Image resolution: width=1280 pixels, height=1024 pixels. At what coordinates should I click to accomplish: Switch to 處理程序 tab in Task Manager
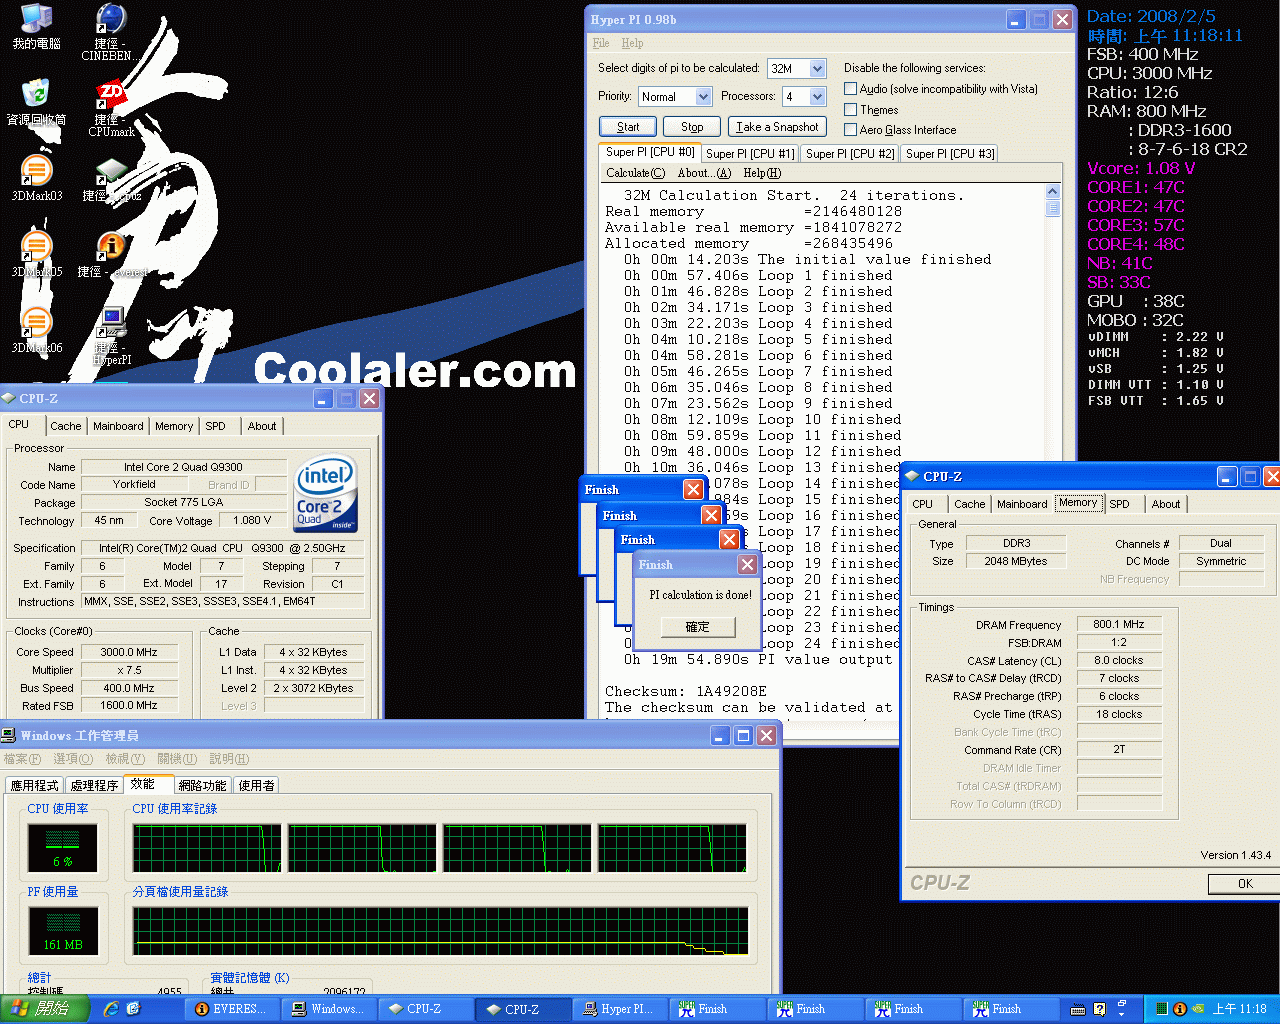[95, 786]
